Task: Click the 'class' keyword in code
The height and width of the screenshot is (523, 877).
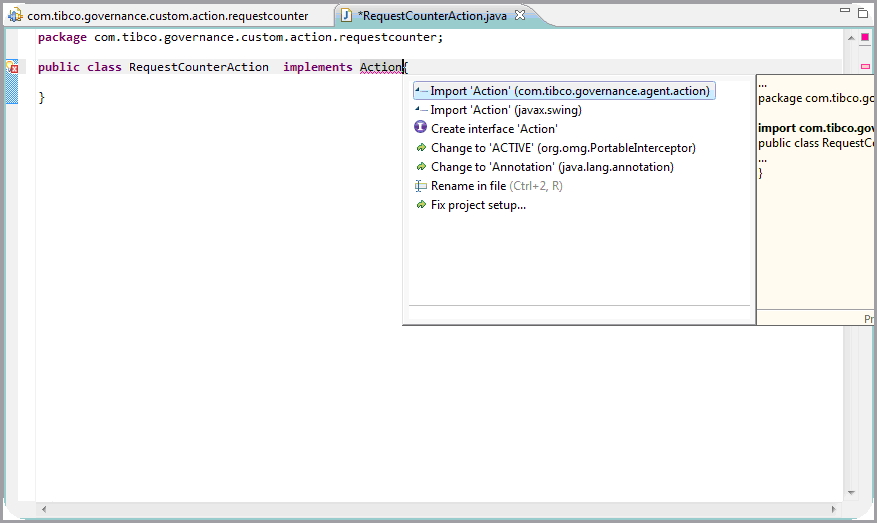Action: 104,67
